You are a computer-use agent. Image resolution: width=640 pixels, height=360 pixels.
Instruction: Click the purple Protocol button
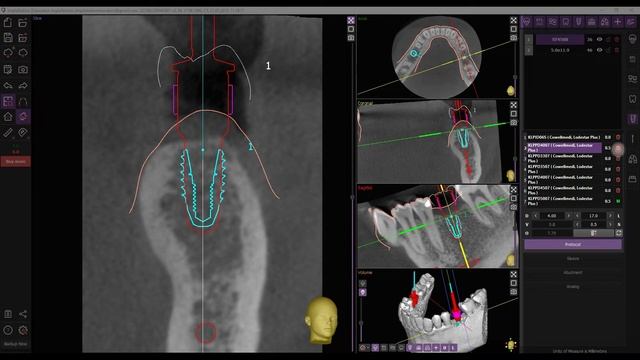tap(573, 244)
